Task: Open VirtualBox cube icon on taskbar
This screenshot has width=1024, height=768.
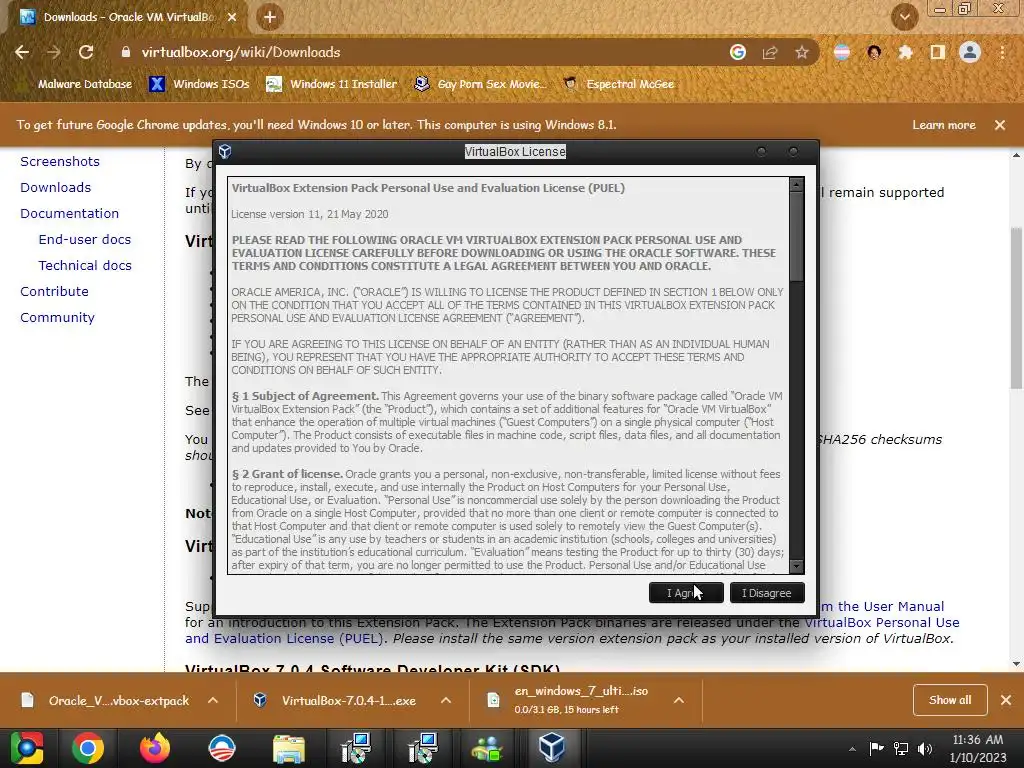Action: click(x=551, y=748)
